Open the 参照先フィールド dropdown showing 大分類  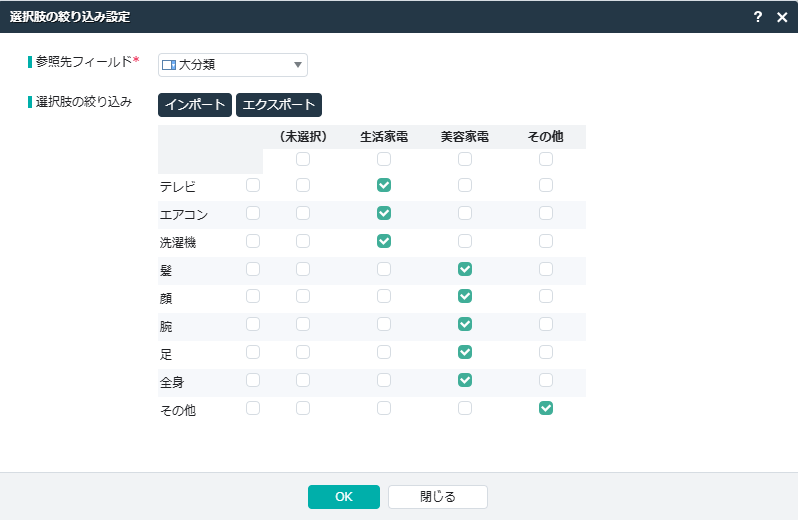click(x=232, y=65)
